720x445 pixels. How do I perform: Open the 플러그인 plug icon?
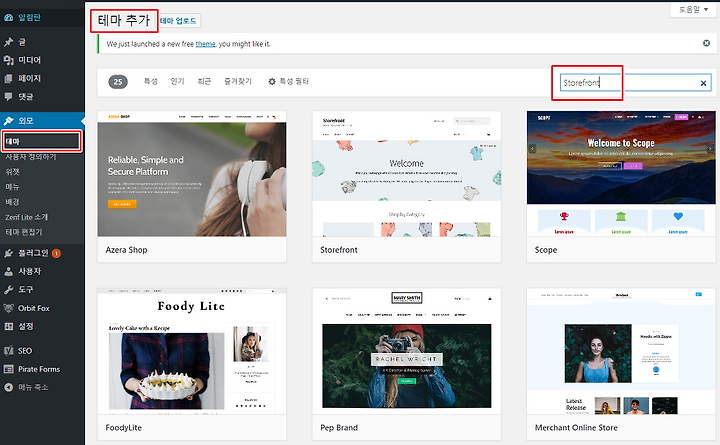click(8, 253)
